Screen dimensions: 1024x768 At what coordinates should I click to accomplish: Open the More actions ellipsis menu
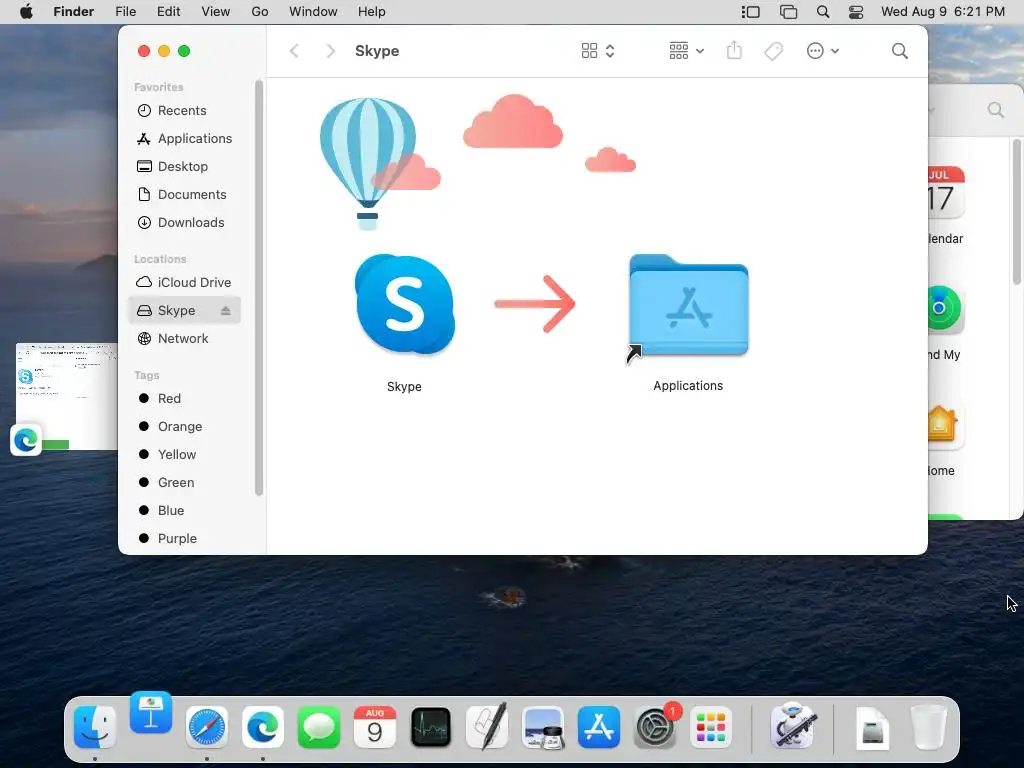coord(822,51)
